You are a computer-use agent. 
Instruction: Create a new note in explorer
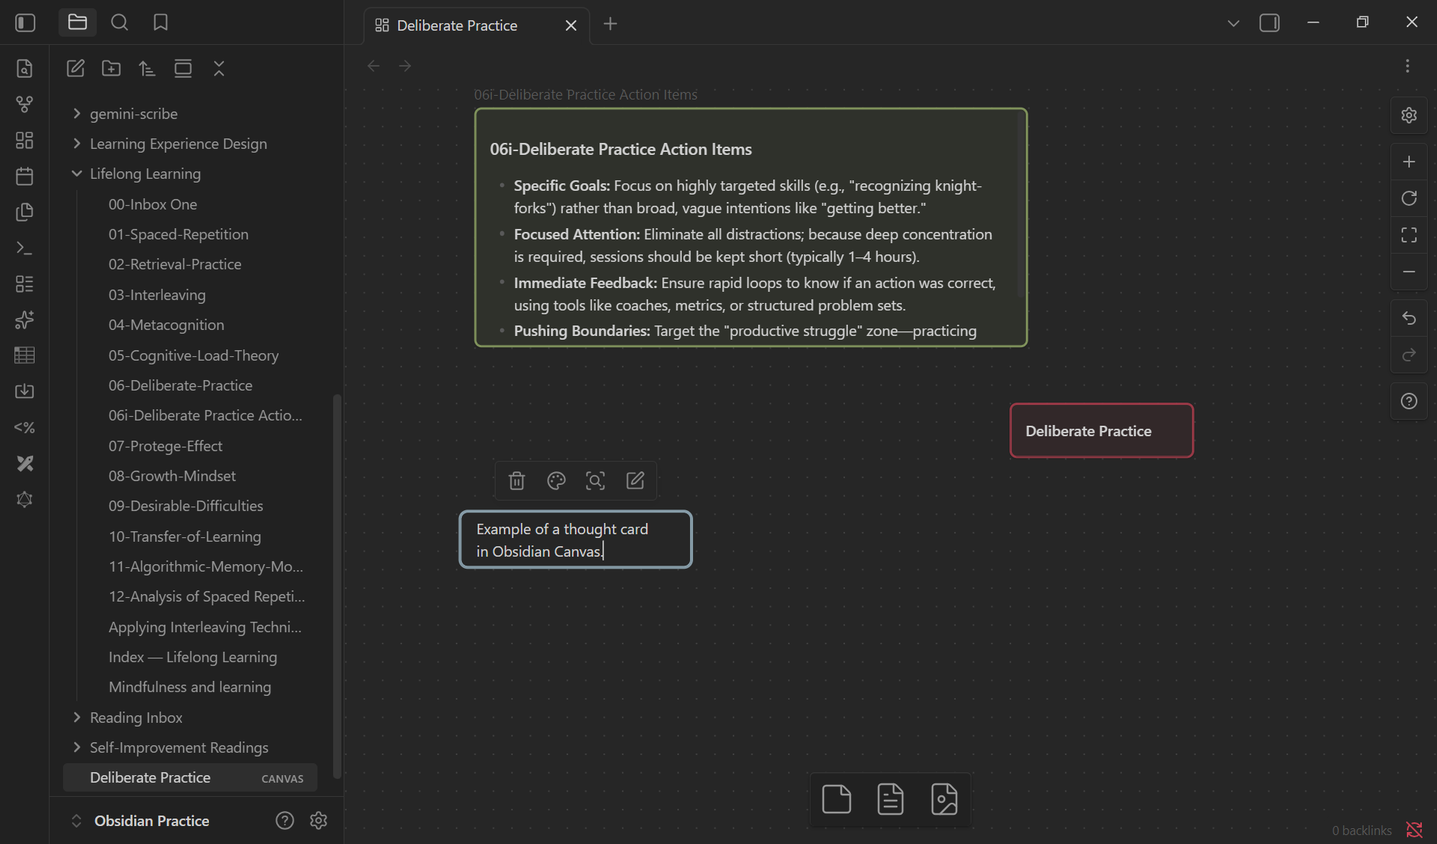point(75,68)
